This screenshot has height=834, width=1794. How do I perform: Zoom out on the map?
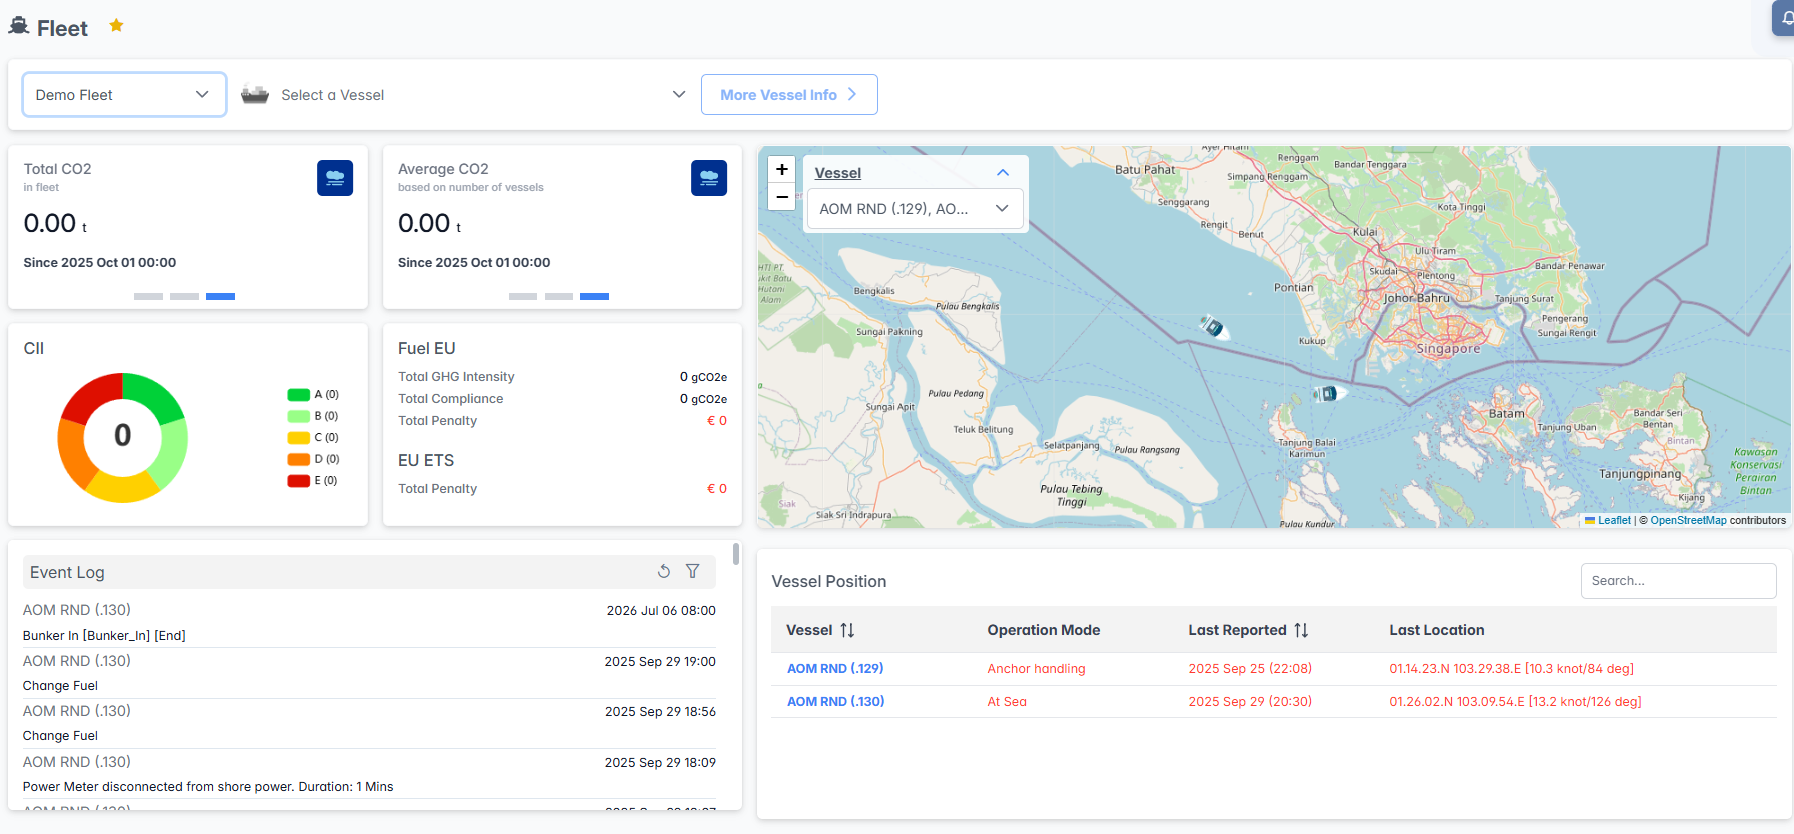782,197
